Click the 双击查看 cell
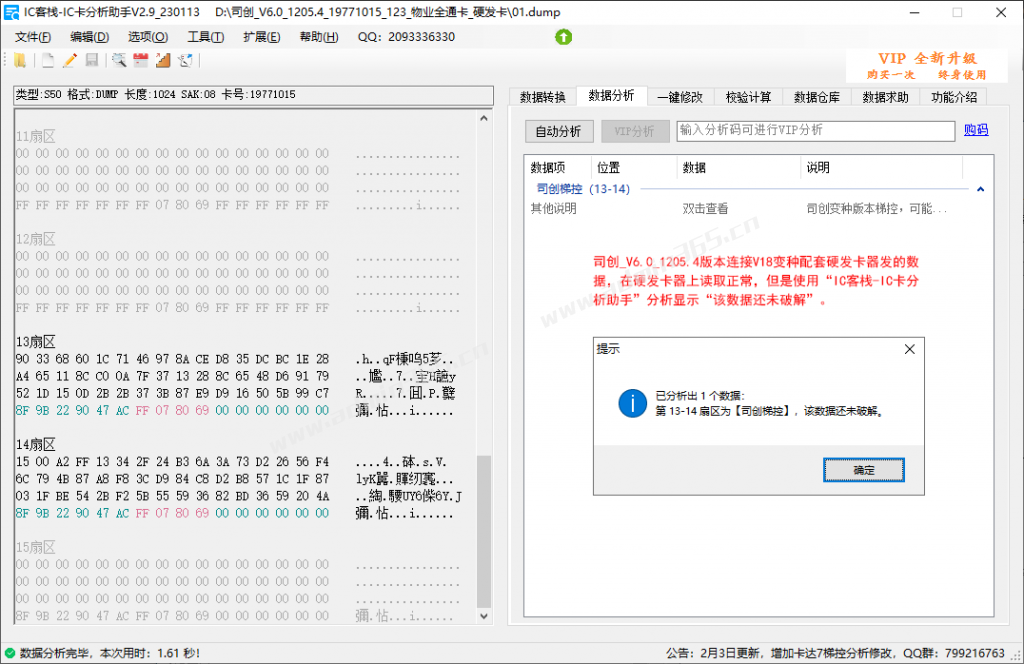 click(x=705, y=209)
